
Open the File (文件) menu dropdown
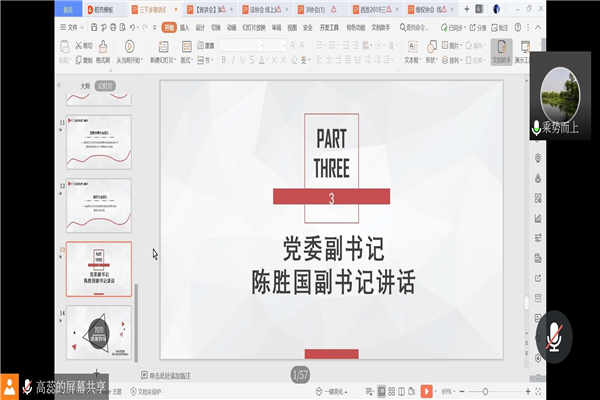pos(72,29)
